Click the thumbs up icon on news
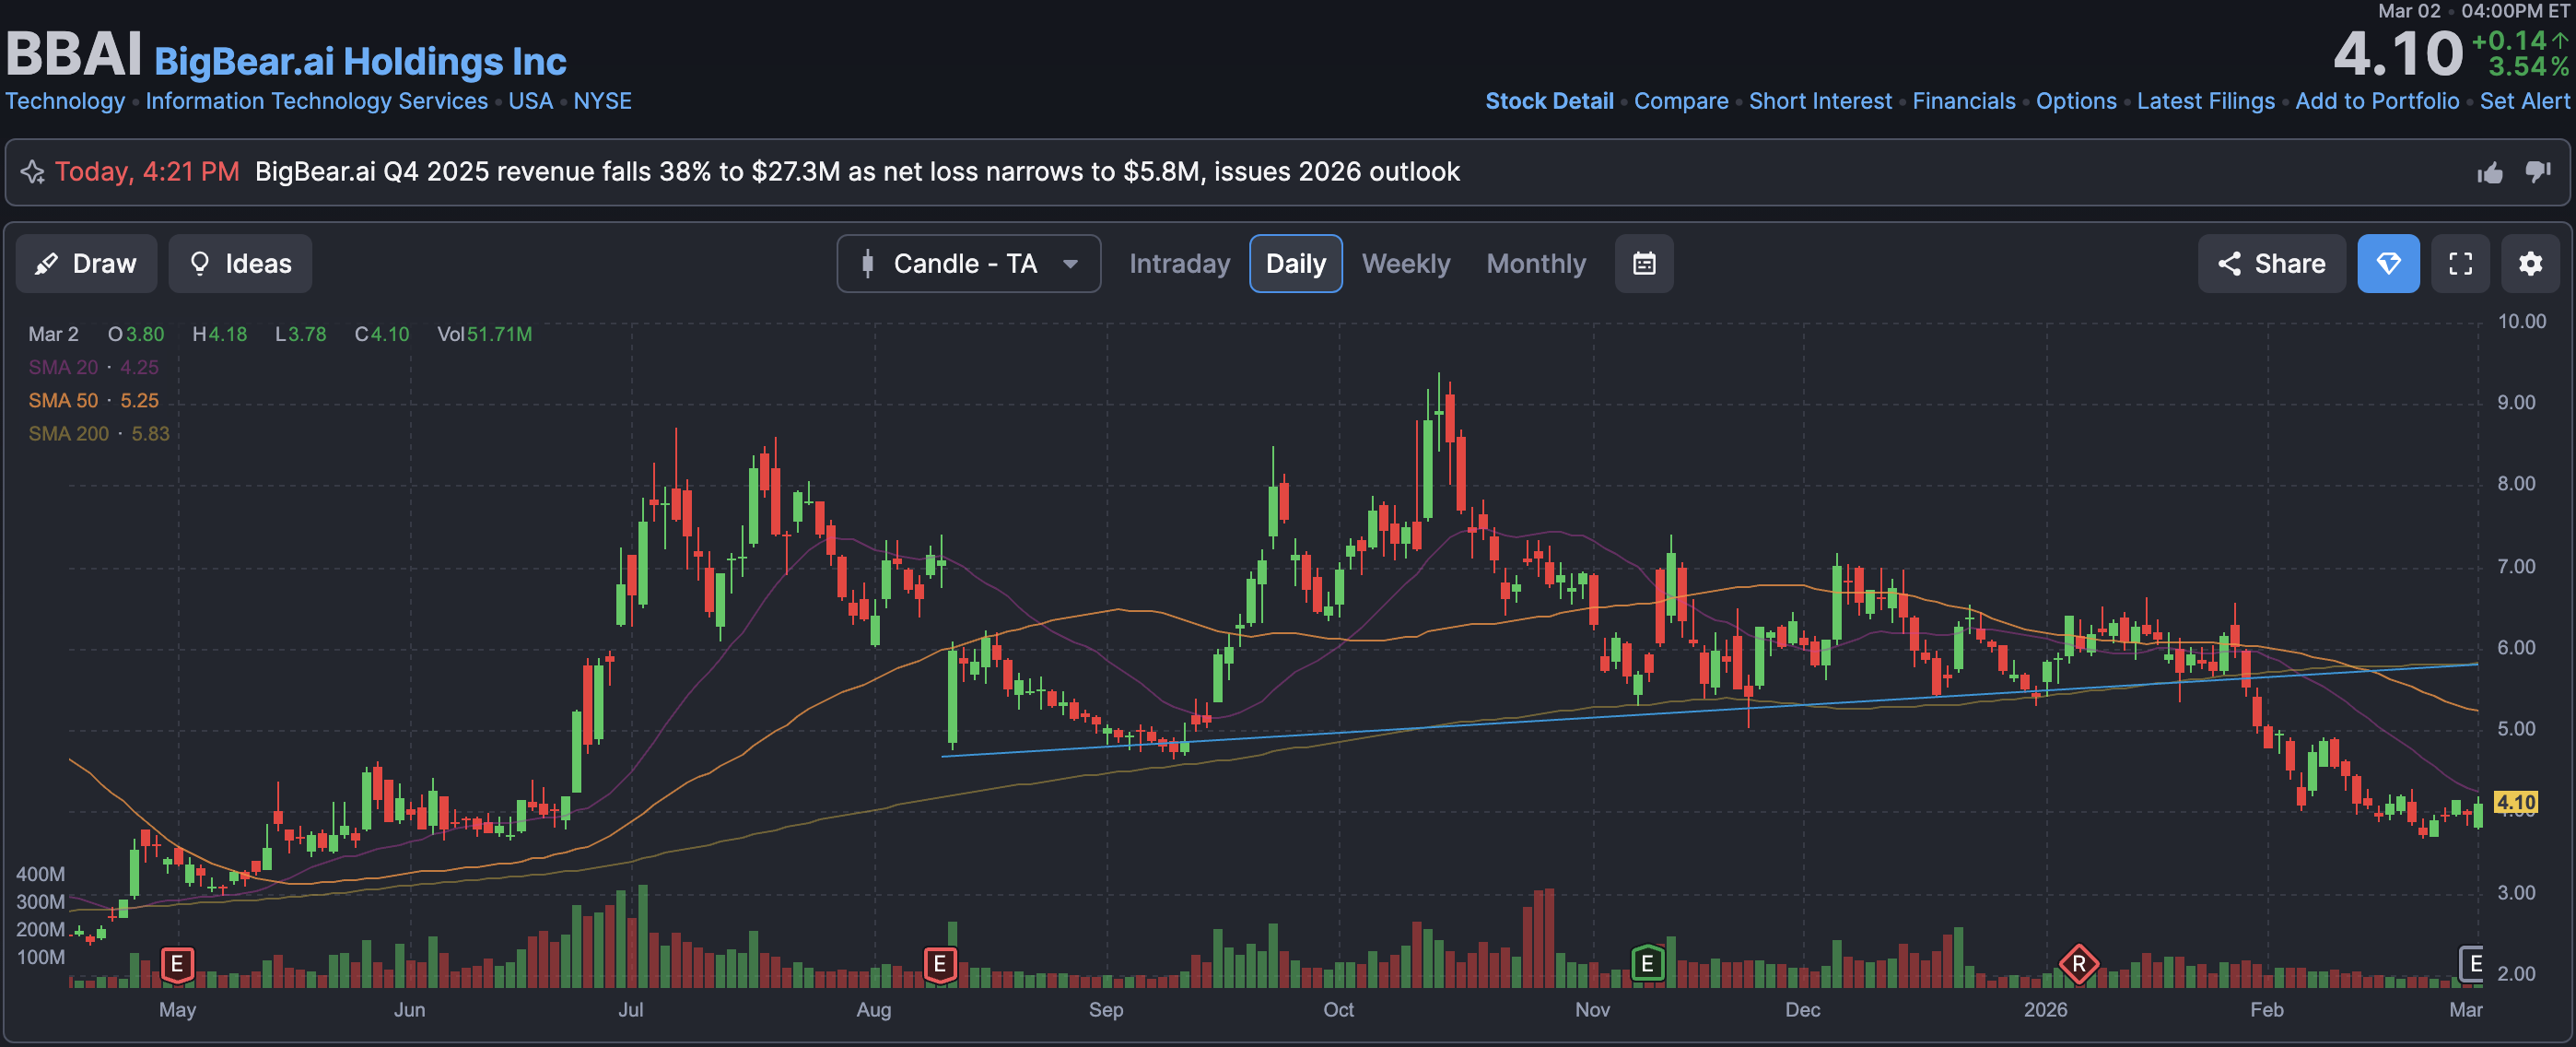Viewport: 2576px width, 1047px height. 2489,173
